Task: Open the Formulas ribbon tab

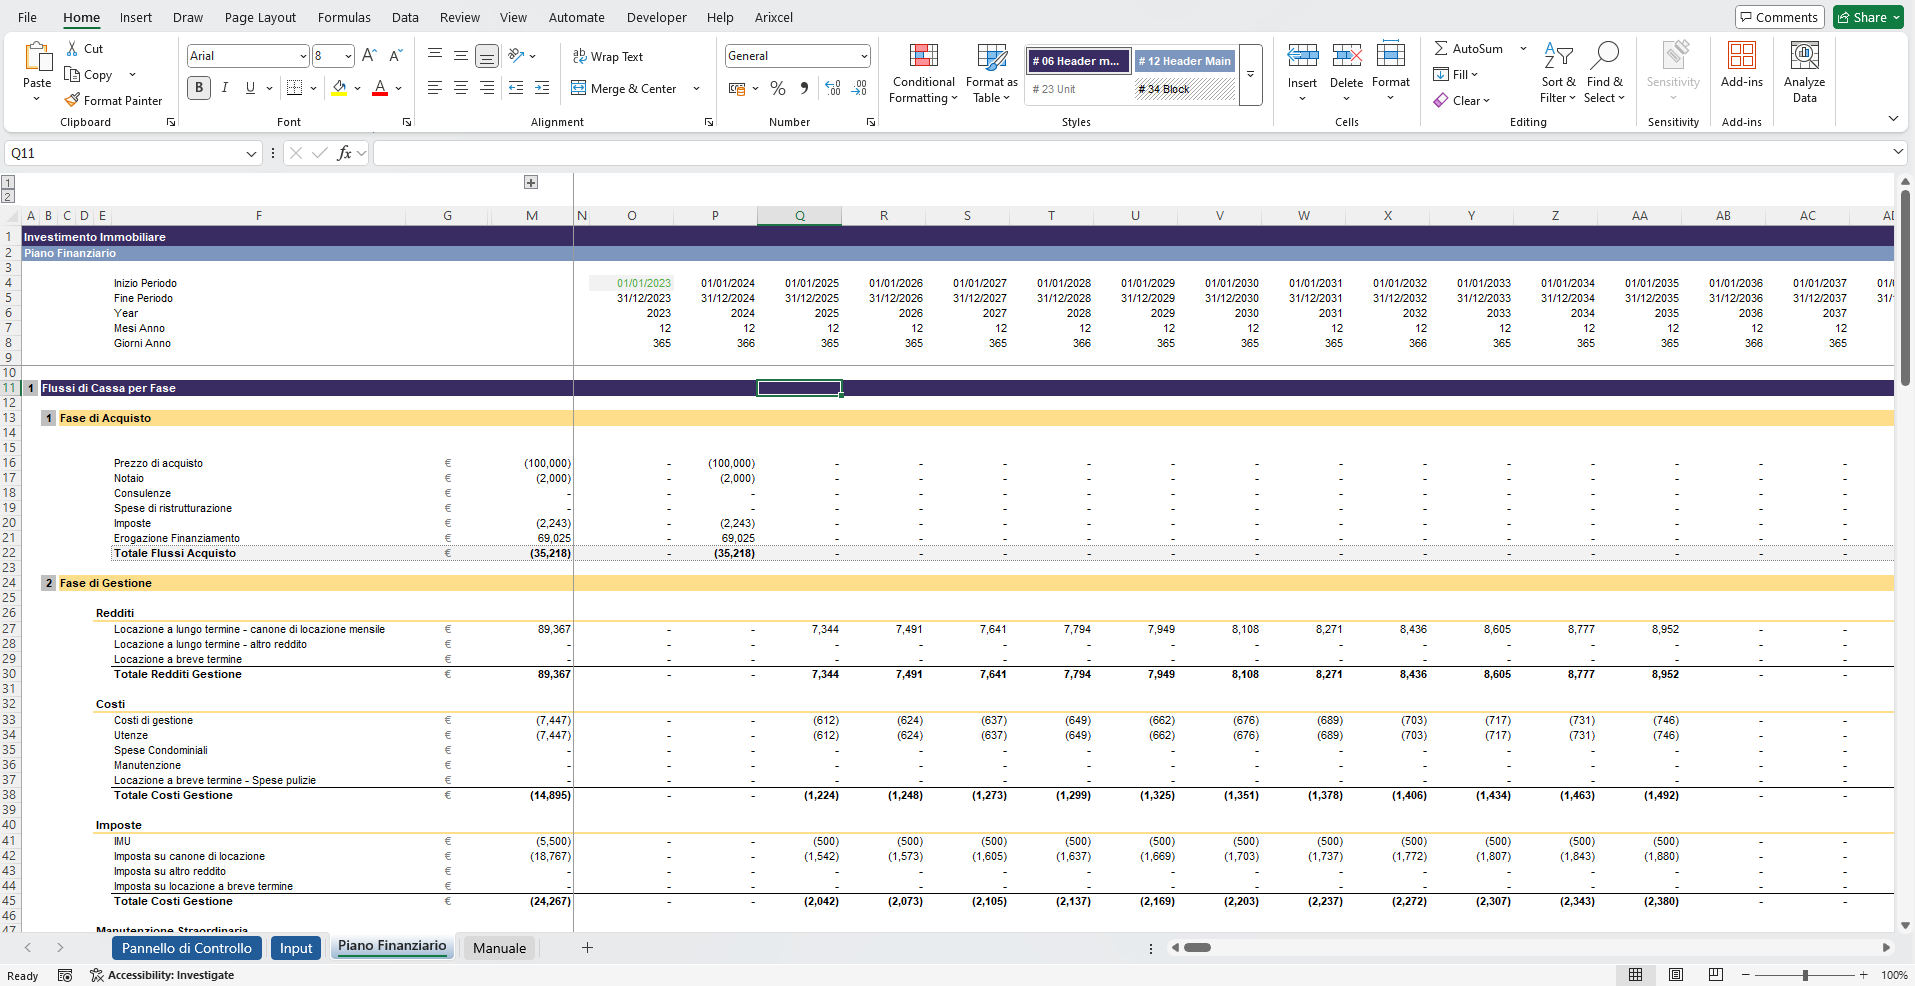Action: pyautogui.click(x=344, y=17)
